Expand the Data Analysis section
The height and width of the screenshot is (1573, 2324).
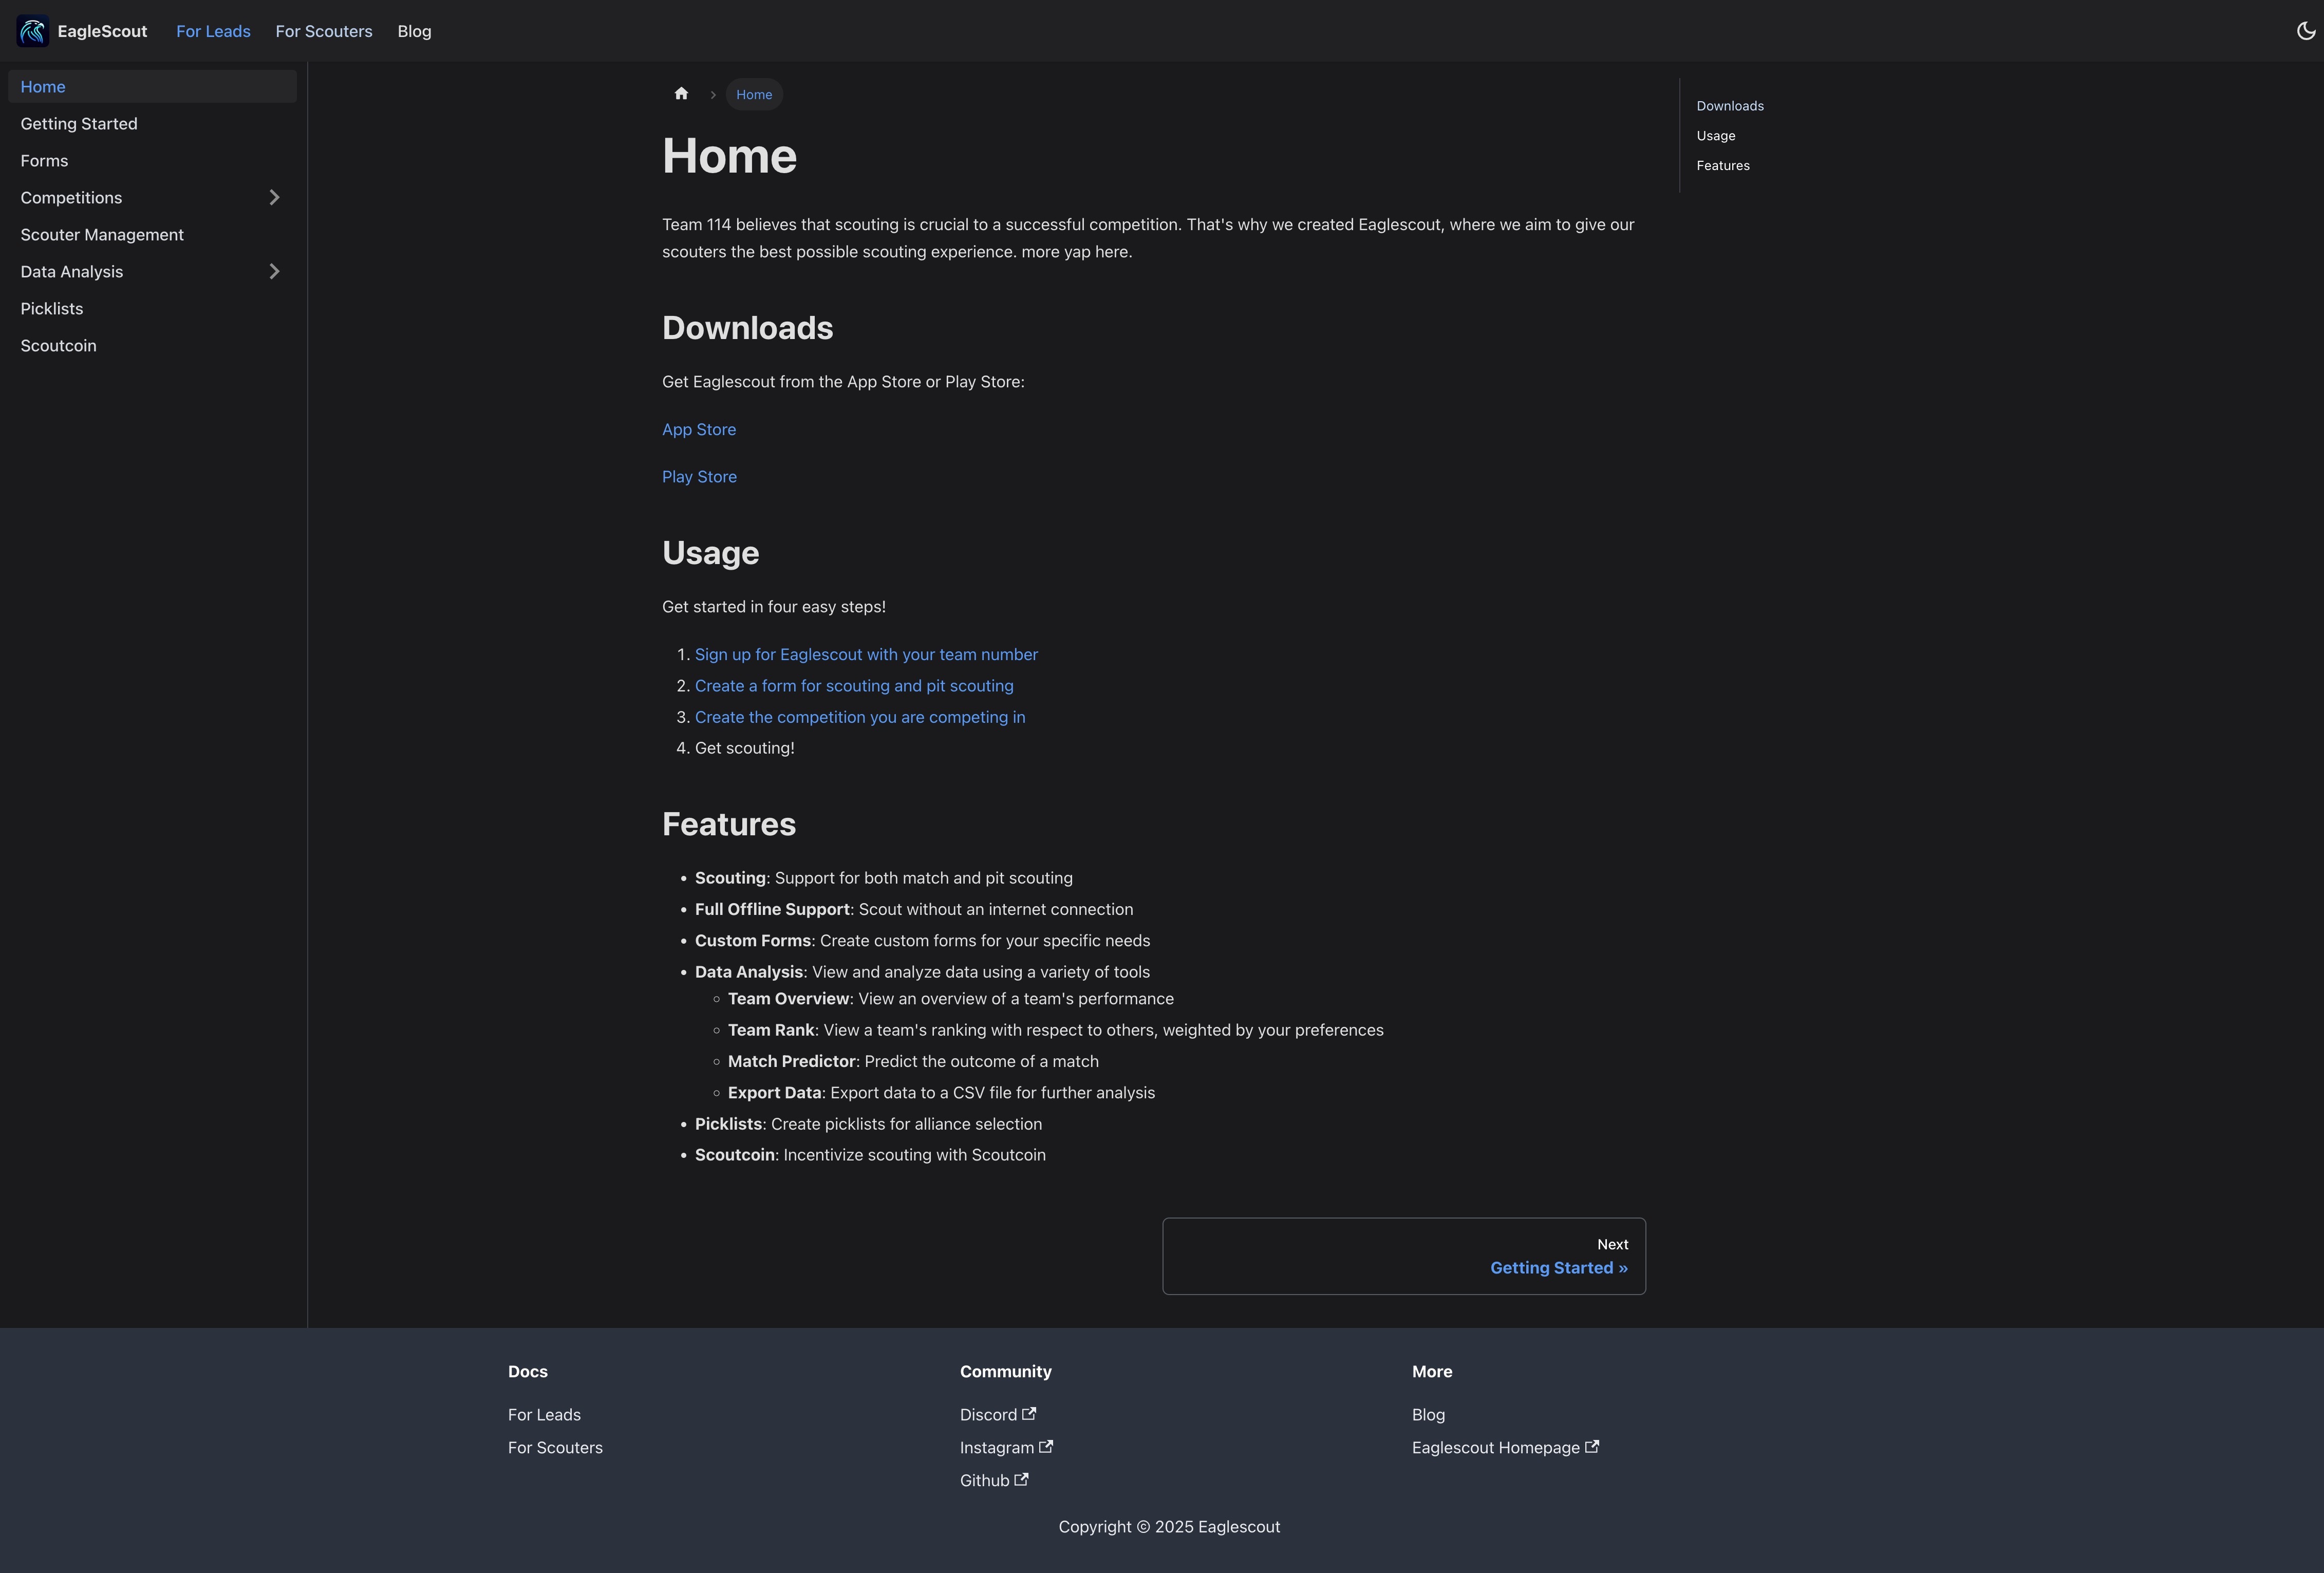point(274,271)
